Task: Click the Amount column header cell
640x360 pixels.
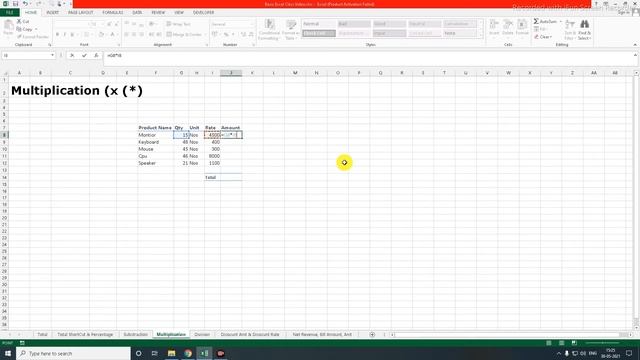Action: 231,128
